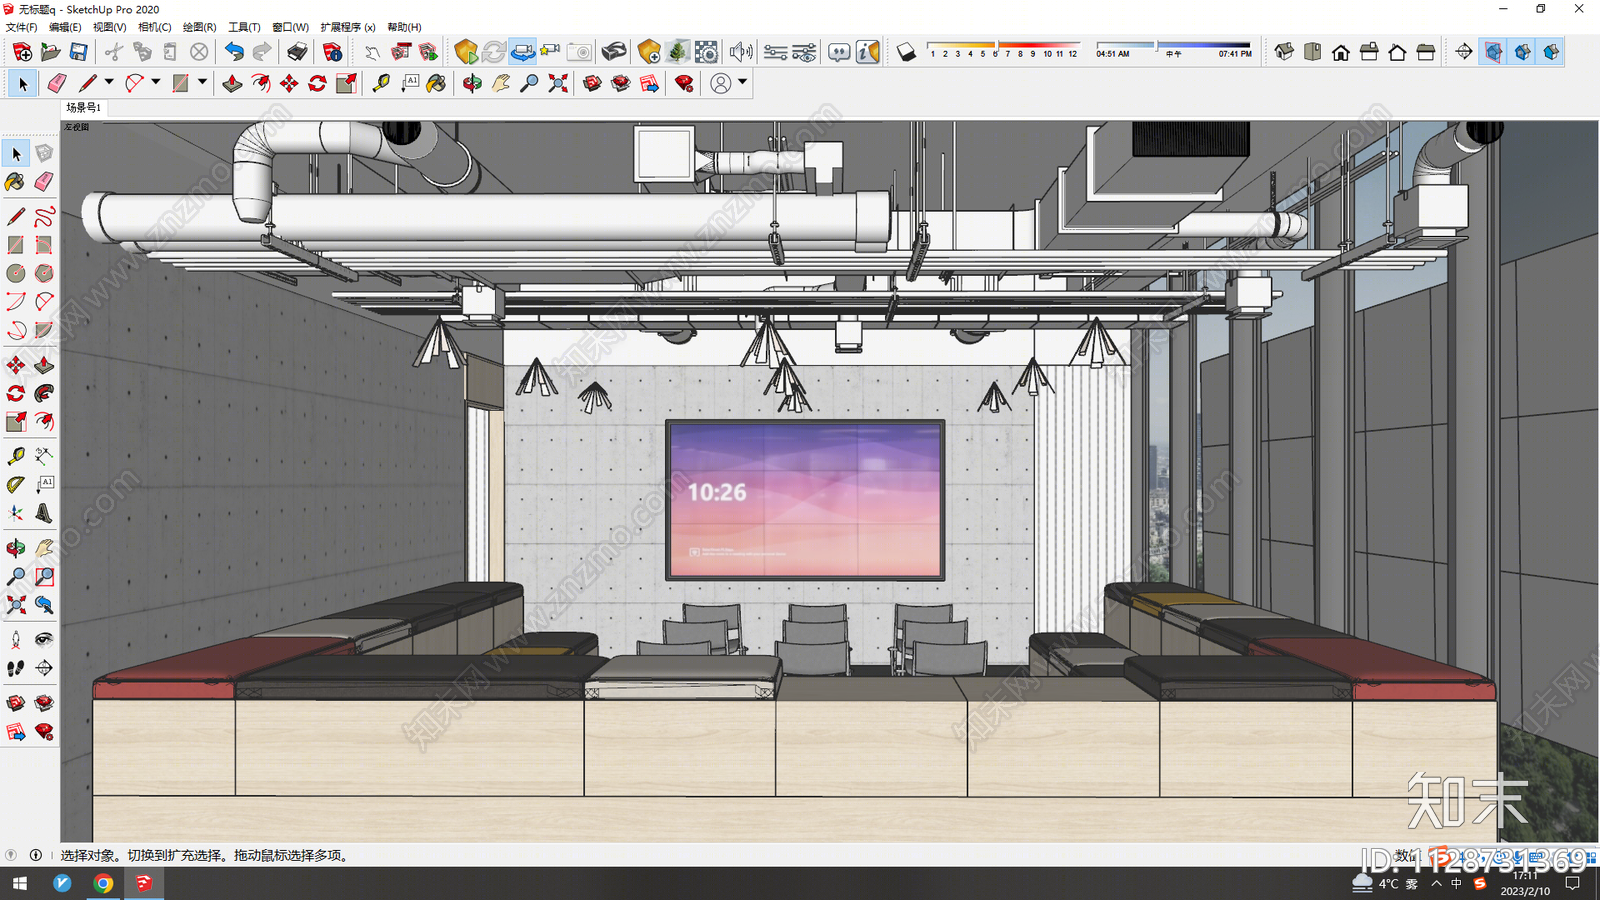Open the taskbar notification center icon

[x=1572, y=883]
